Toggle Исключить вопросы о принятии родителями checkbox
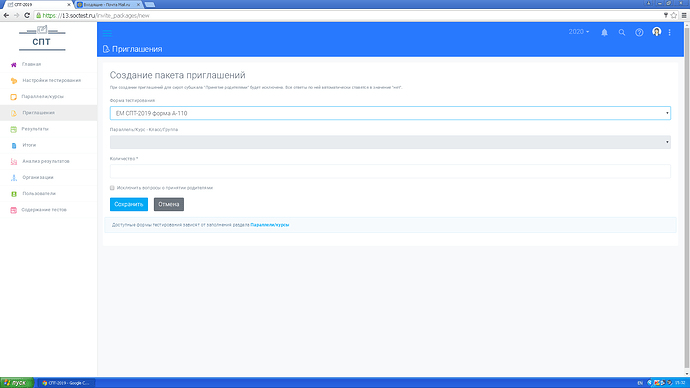Image resolution: width=690 pixels, height=388 pixels. click(112, 188)
